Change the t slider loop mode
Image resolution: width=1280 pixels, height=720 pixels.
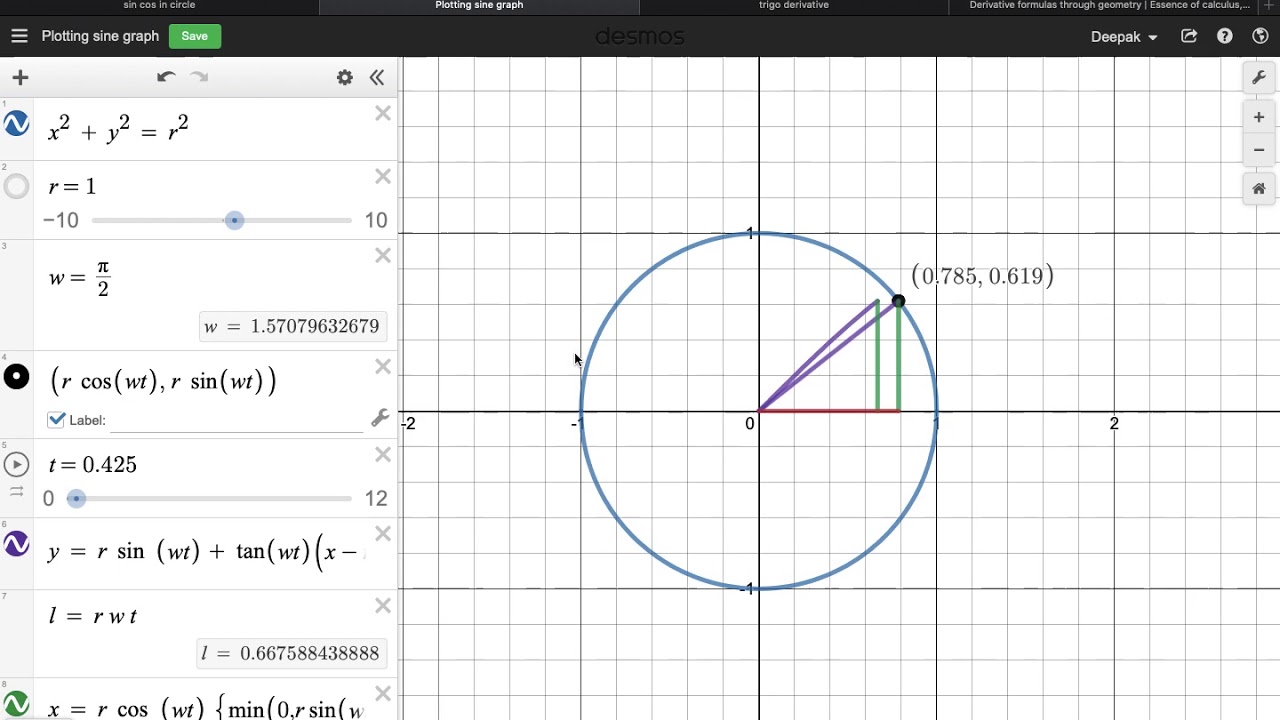click(16, 491)
